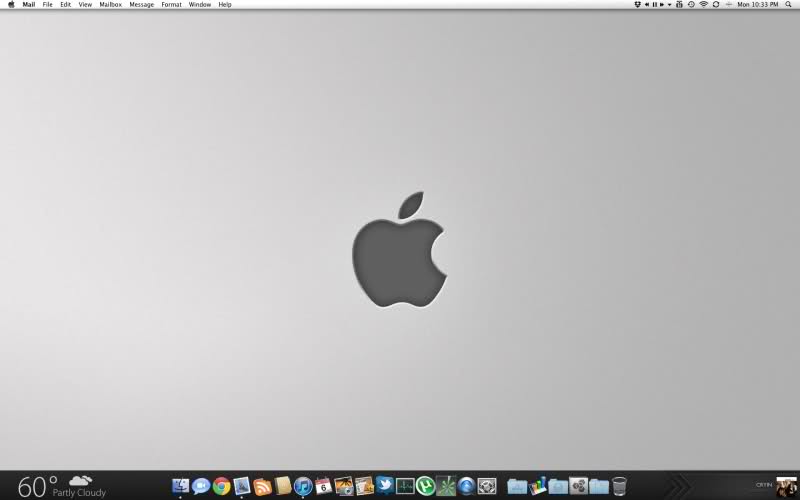Image resolution: width=800 pixels, height=500 pixels.
Task: Launch iTunes from the Dock
Action: pos(303,486)
